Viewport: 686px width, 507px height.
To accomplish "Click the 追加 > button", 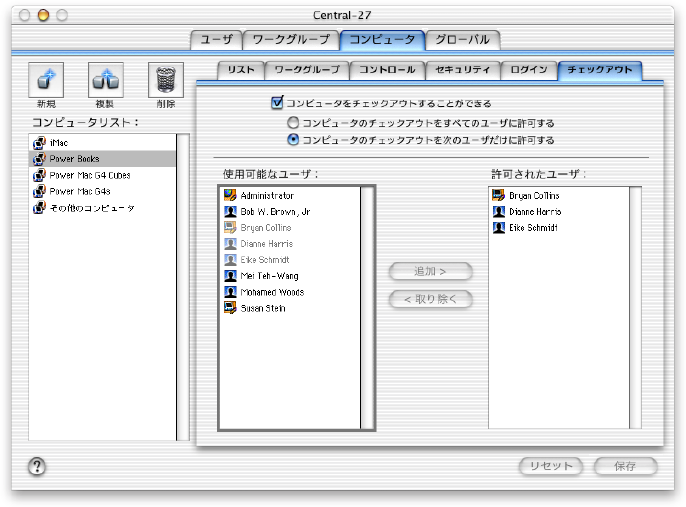I will pos(430,271).
